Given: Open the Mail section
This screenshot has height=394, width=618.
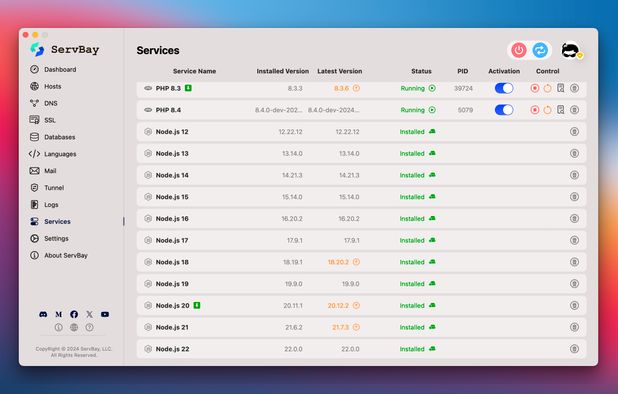Looking at the screenshot, I should [x=43, y=171].
